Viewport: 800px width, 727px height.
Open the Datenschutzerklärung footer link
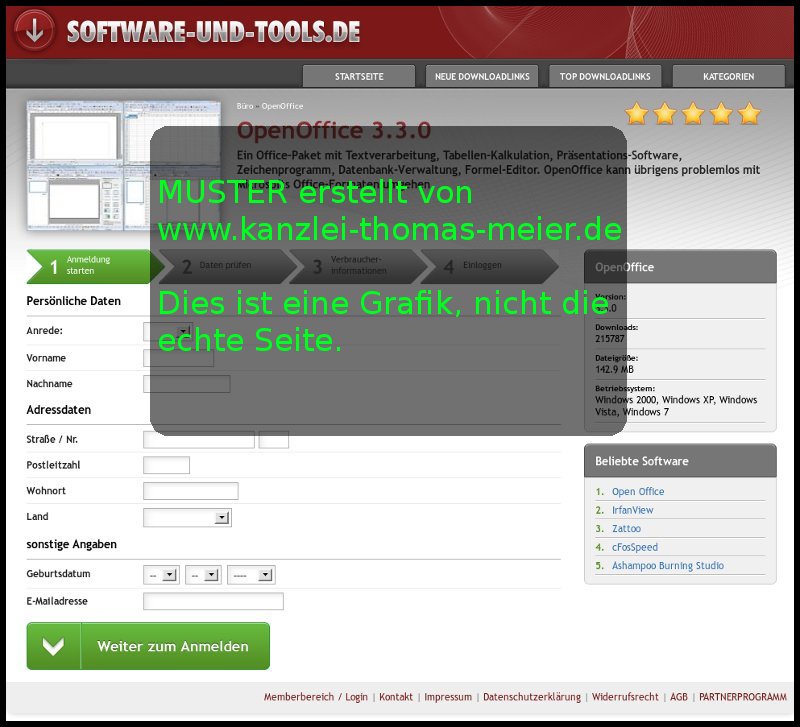pos(532,696)
